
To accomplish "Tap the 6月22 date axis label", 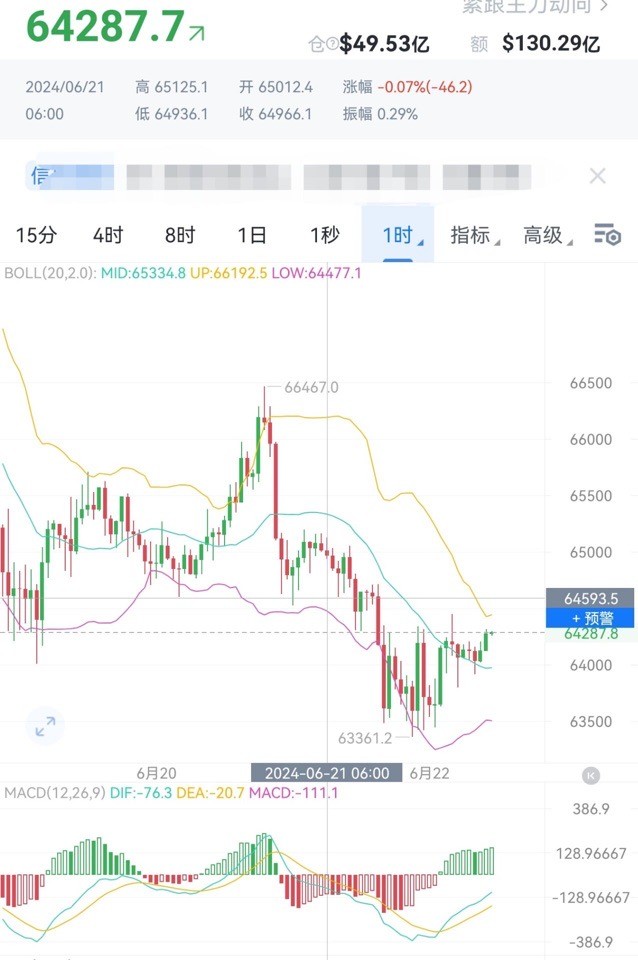I will pos(429,773).
